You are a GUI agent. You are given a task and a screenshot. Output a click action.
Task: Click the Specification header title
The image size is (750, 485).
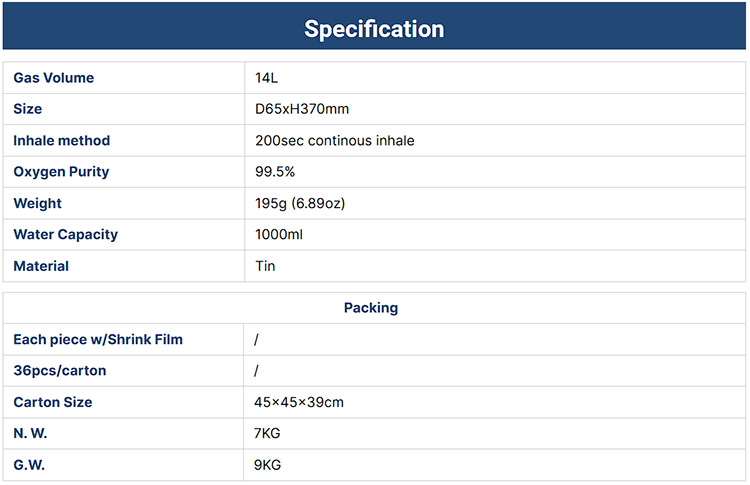[374, 28]
